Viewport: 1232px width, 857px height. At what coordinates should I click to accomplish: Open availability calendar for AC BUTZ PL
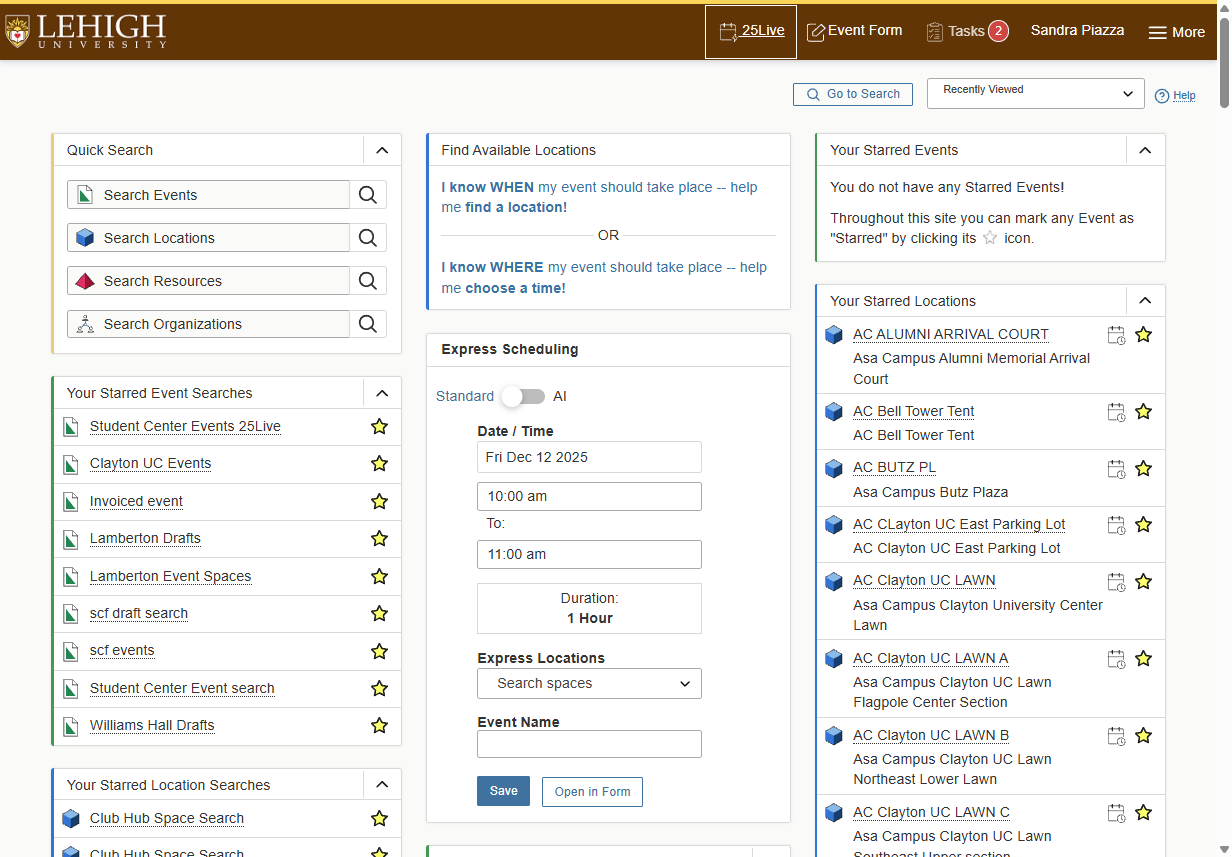1116,468
